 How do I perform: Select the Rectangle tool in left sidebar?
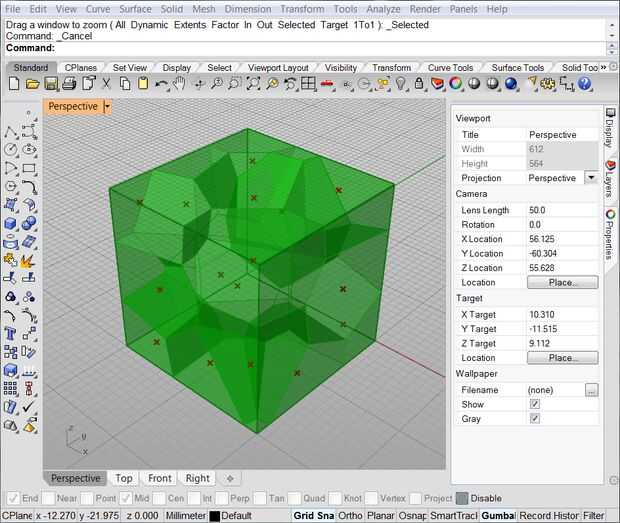point(29,168)
